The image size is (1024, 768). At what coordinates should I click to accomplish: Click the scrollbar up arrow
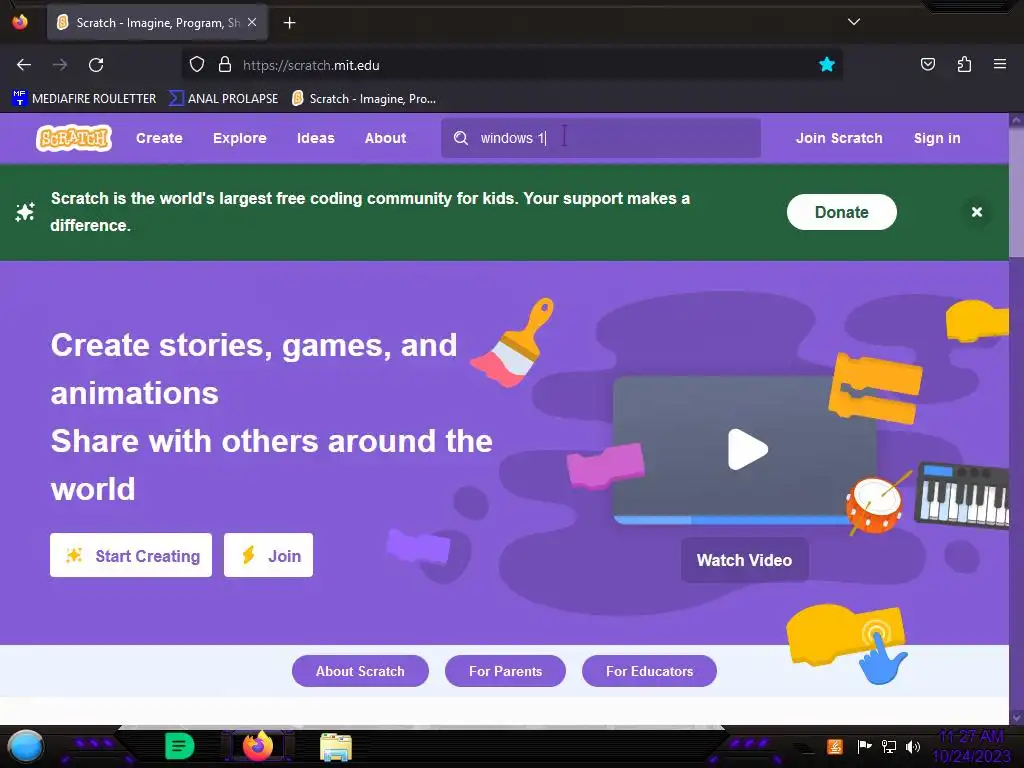pos(1016,120)
